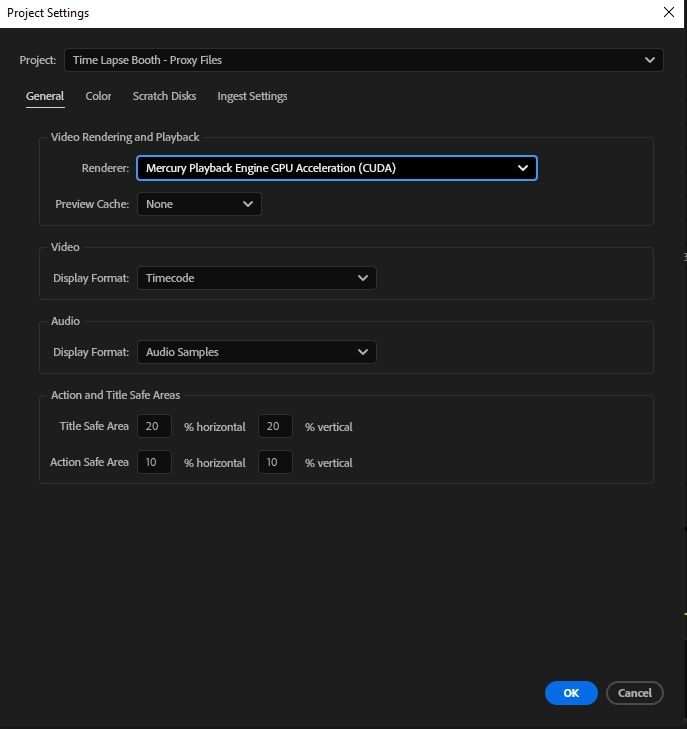Click the Action Safe Area horizontal field
687x729 pixels.
154,462
